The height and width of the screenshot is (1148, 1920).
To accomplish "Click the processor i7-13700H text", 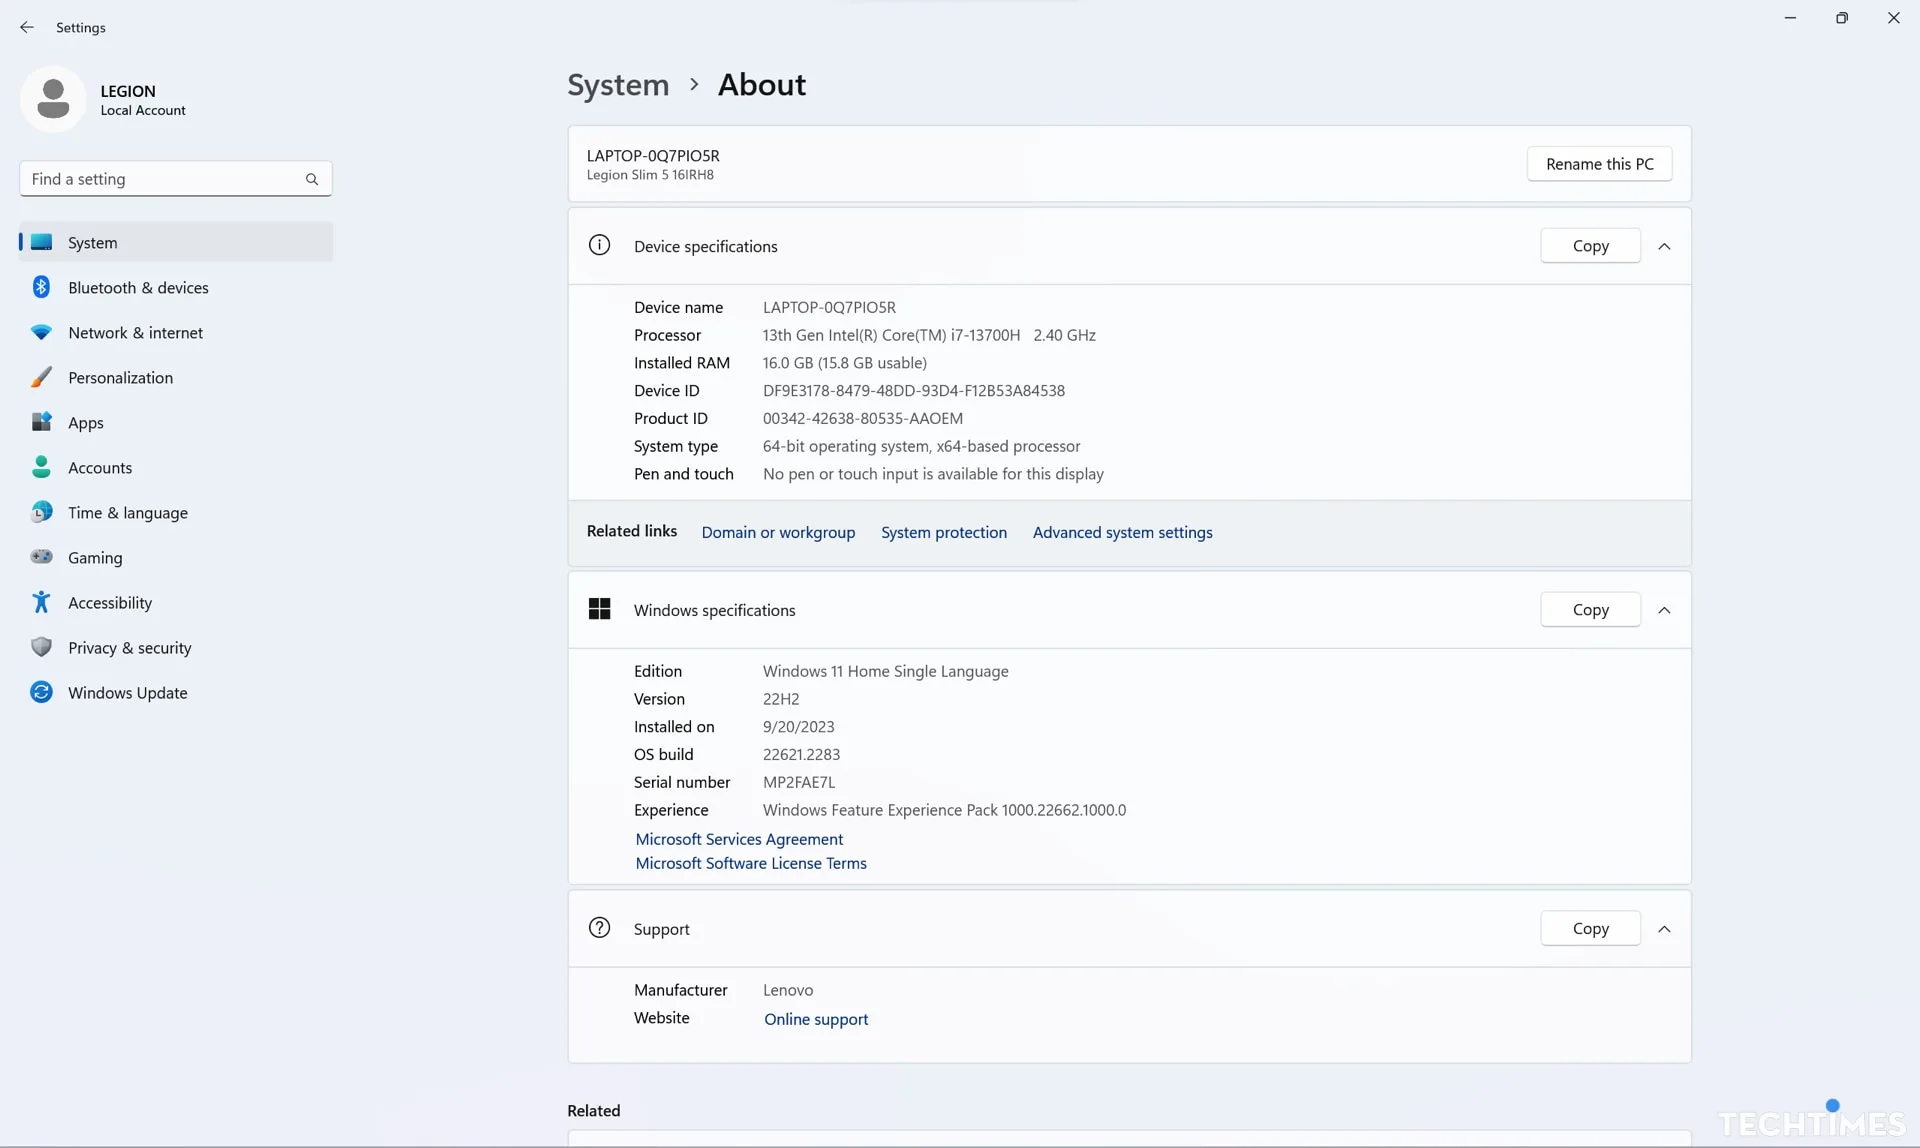I will [x=929, y=335].
